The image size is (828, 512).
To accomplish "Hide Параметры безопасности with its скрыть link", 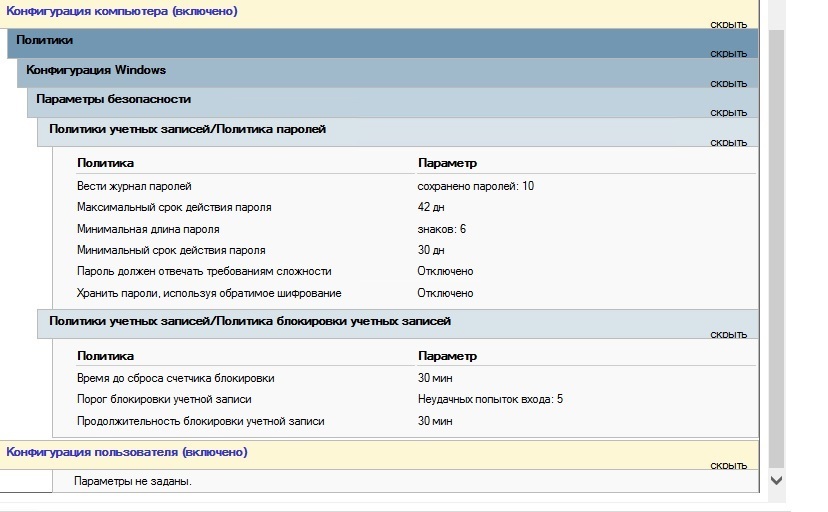I will 728,112.
